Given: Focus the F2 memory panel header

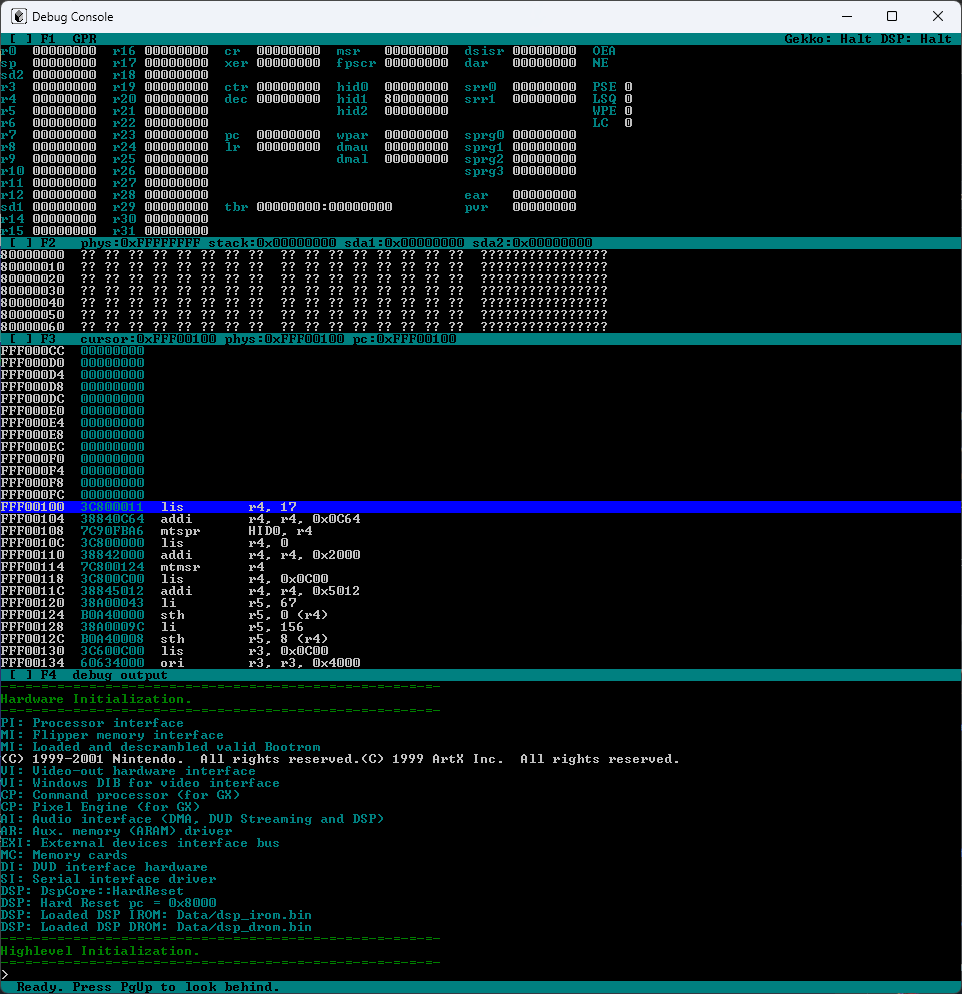Looking at the screenshot, I should pyautogui.click(x=481, y=243).
